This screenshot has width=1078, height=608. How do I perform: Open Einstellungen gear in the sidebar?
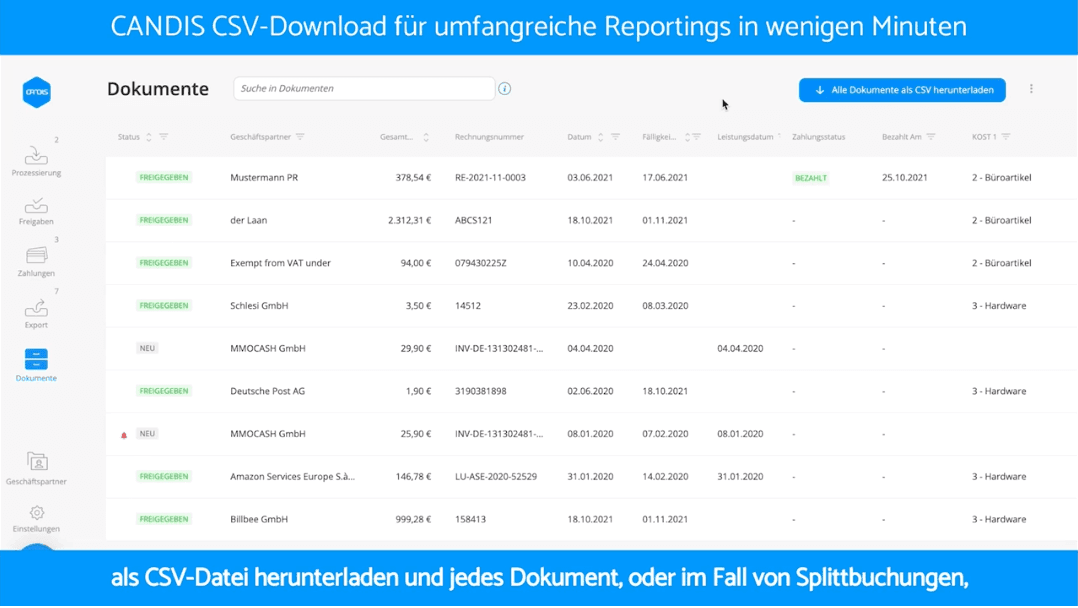(x=36, y=519)
